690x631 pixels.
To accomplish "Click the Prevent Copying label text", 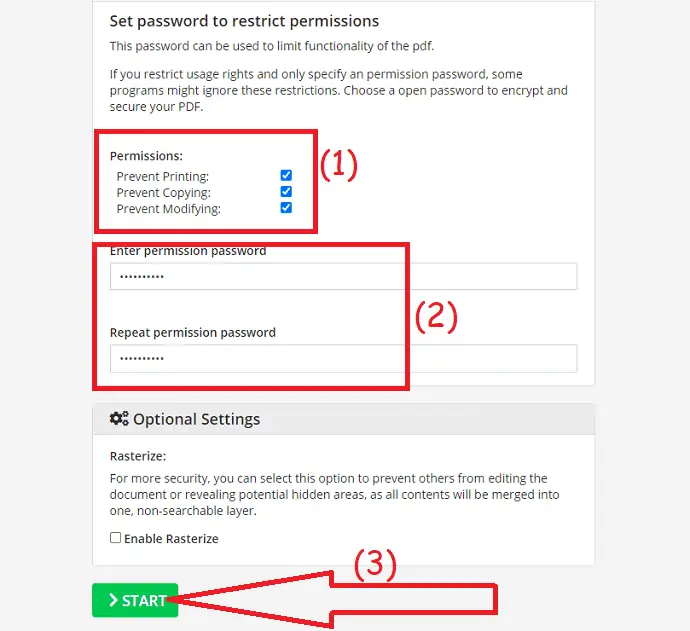I will click(163, 193).
